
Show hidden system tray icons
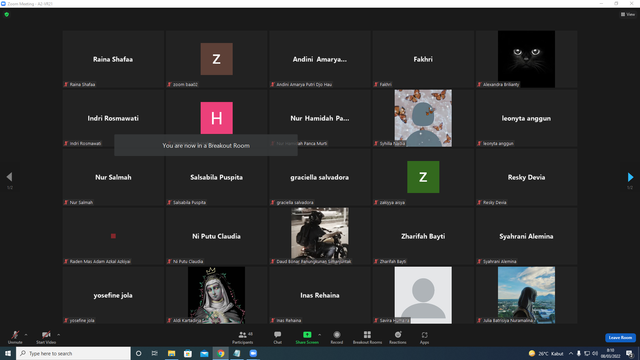(x=571, y=353)
